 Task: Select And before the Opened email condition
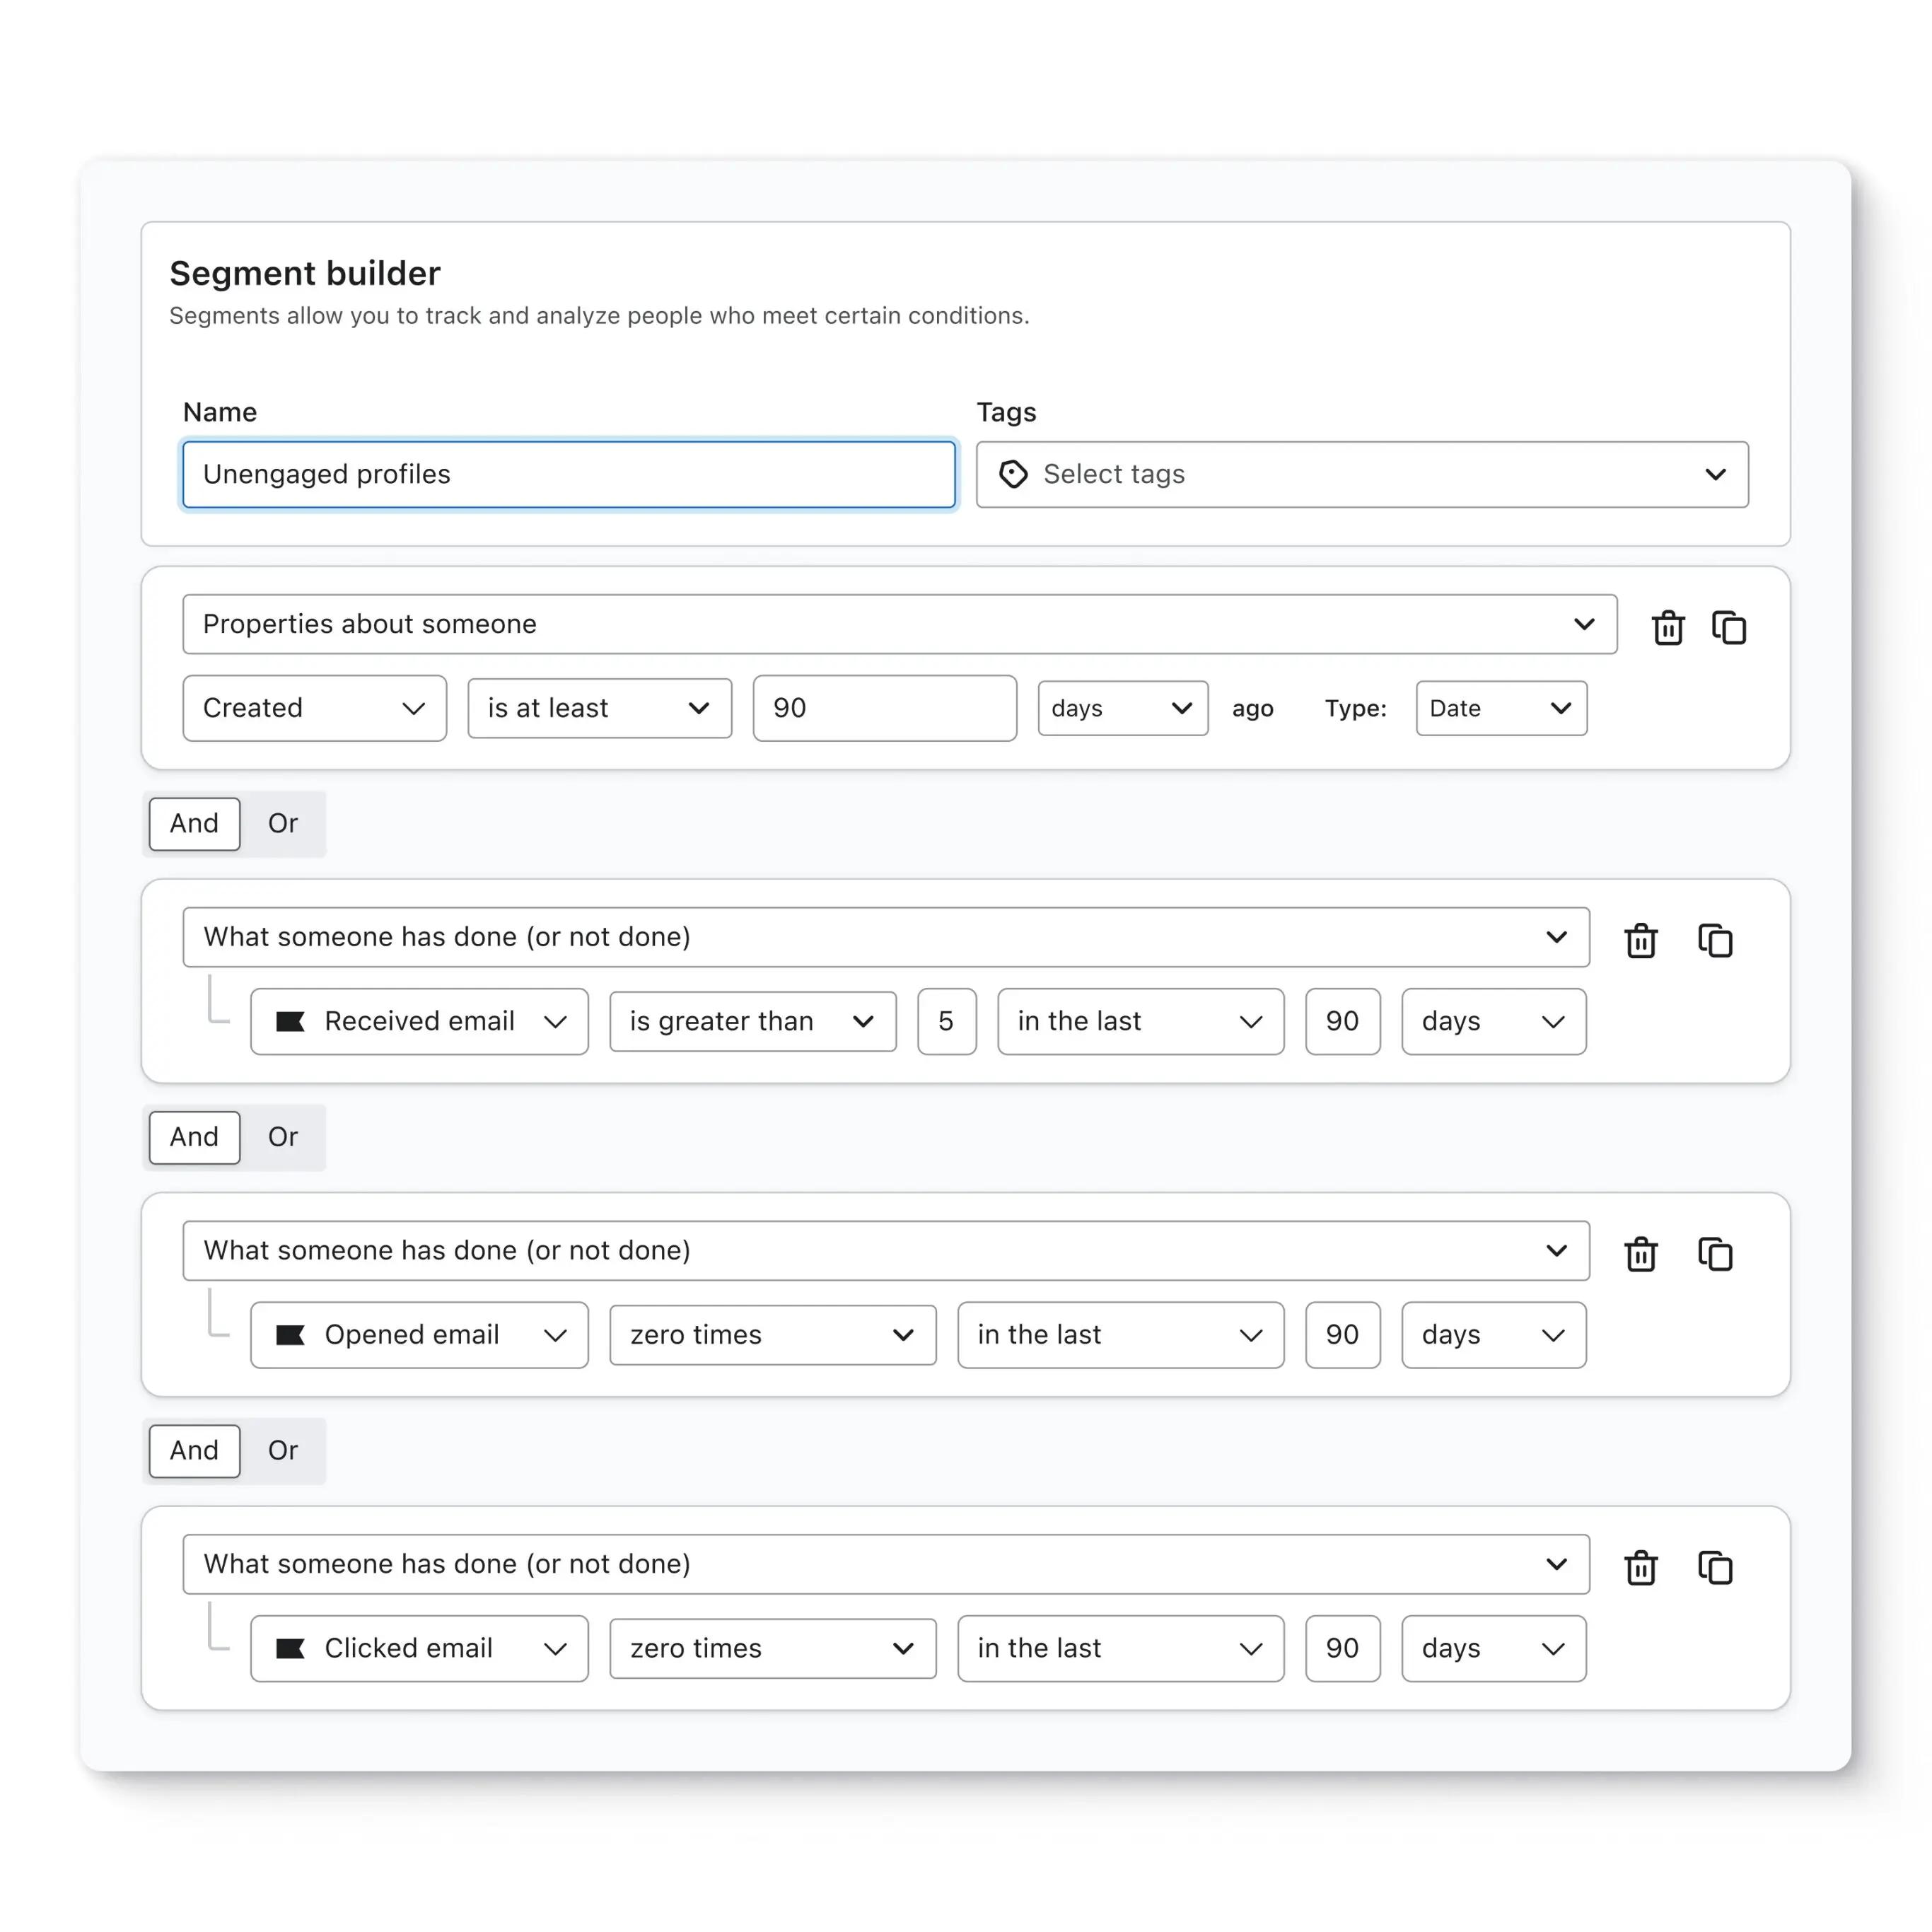(194, 1137)
